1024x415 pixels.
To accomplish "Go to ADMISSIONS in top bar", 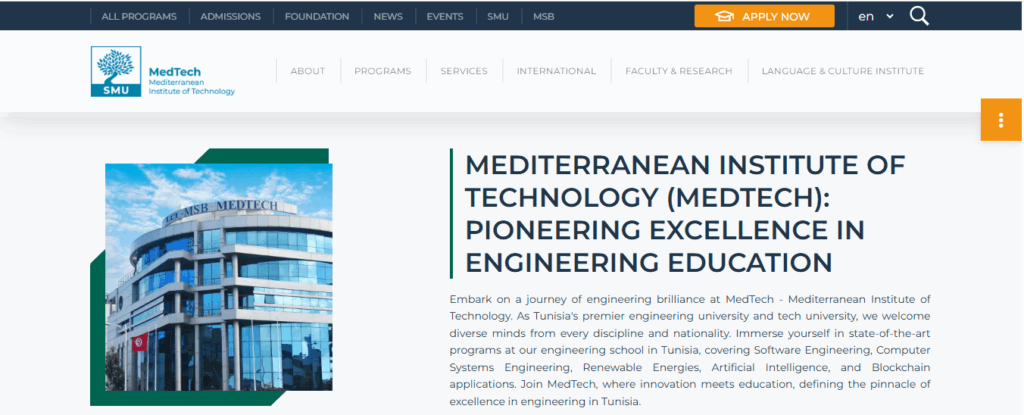I will tap(231, 17).
